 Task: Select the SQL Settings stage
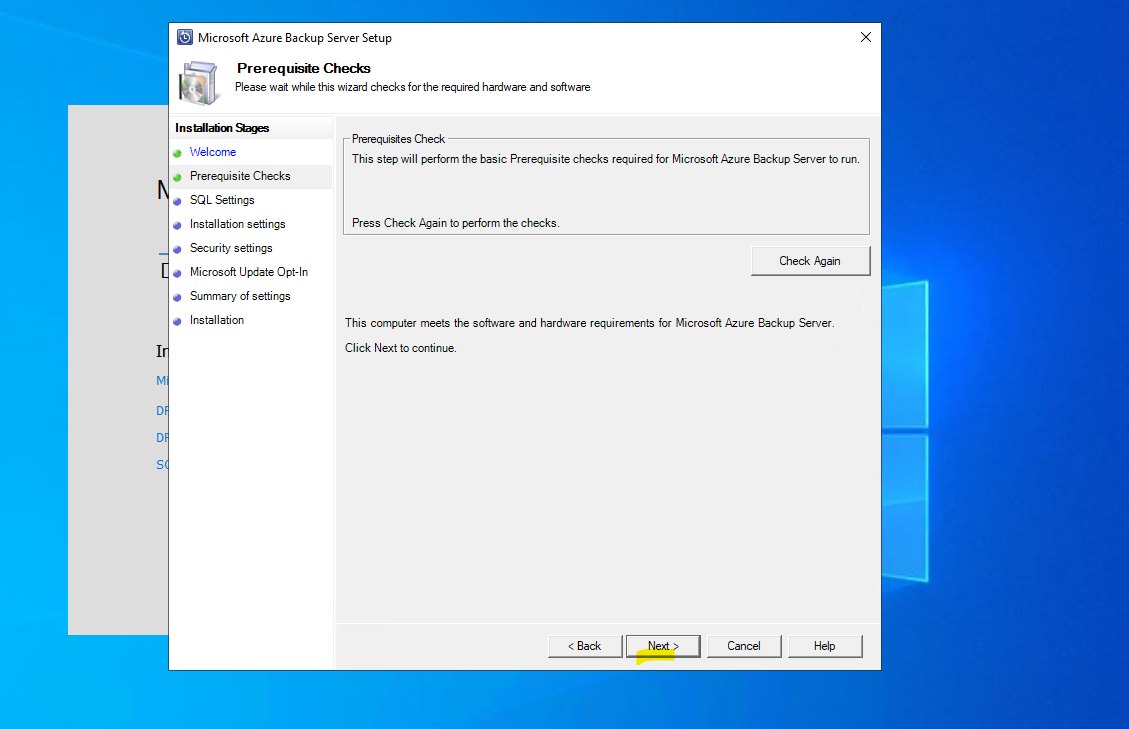click(x=222, y=200)
